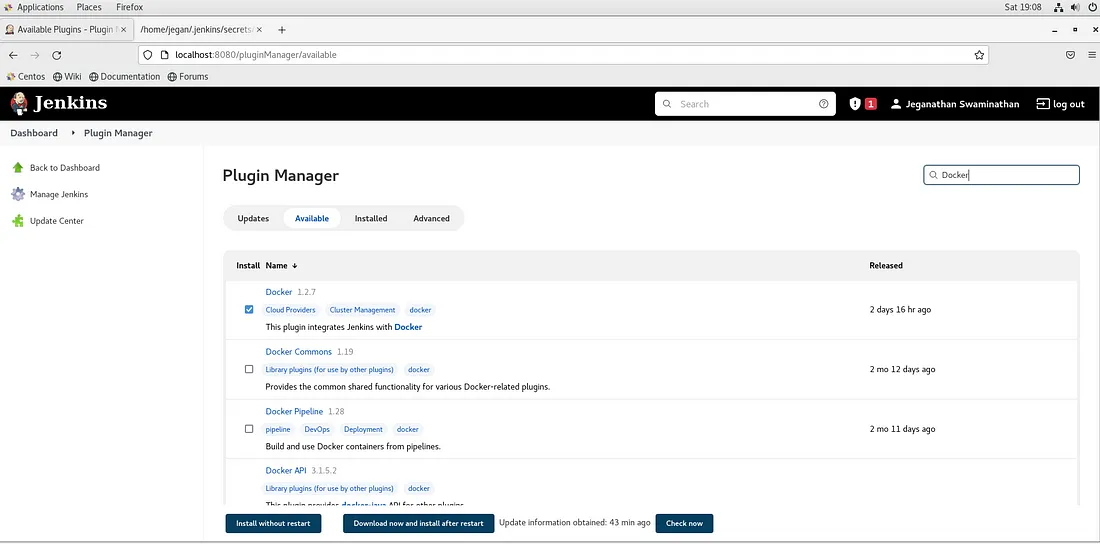
Task: Click the Jeganathan Swaminathan user name
Action: click(962, 104)
